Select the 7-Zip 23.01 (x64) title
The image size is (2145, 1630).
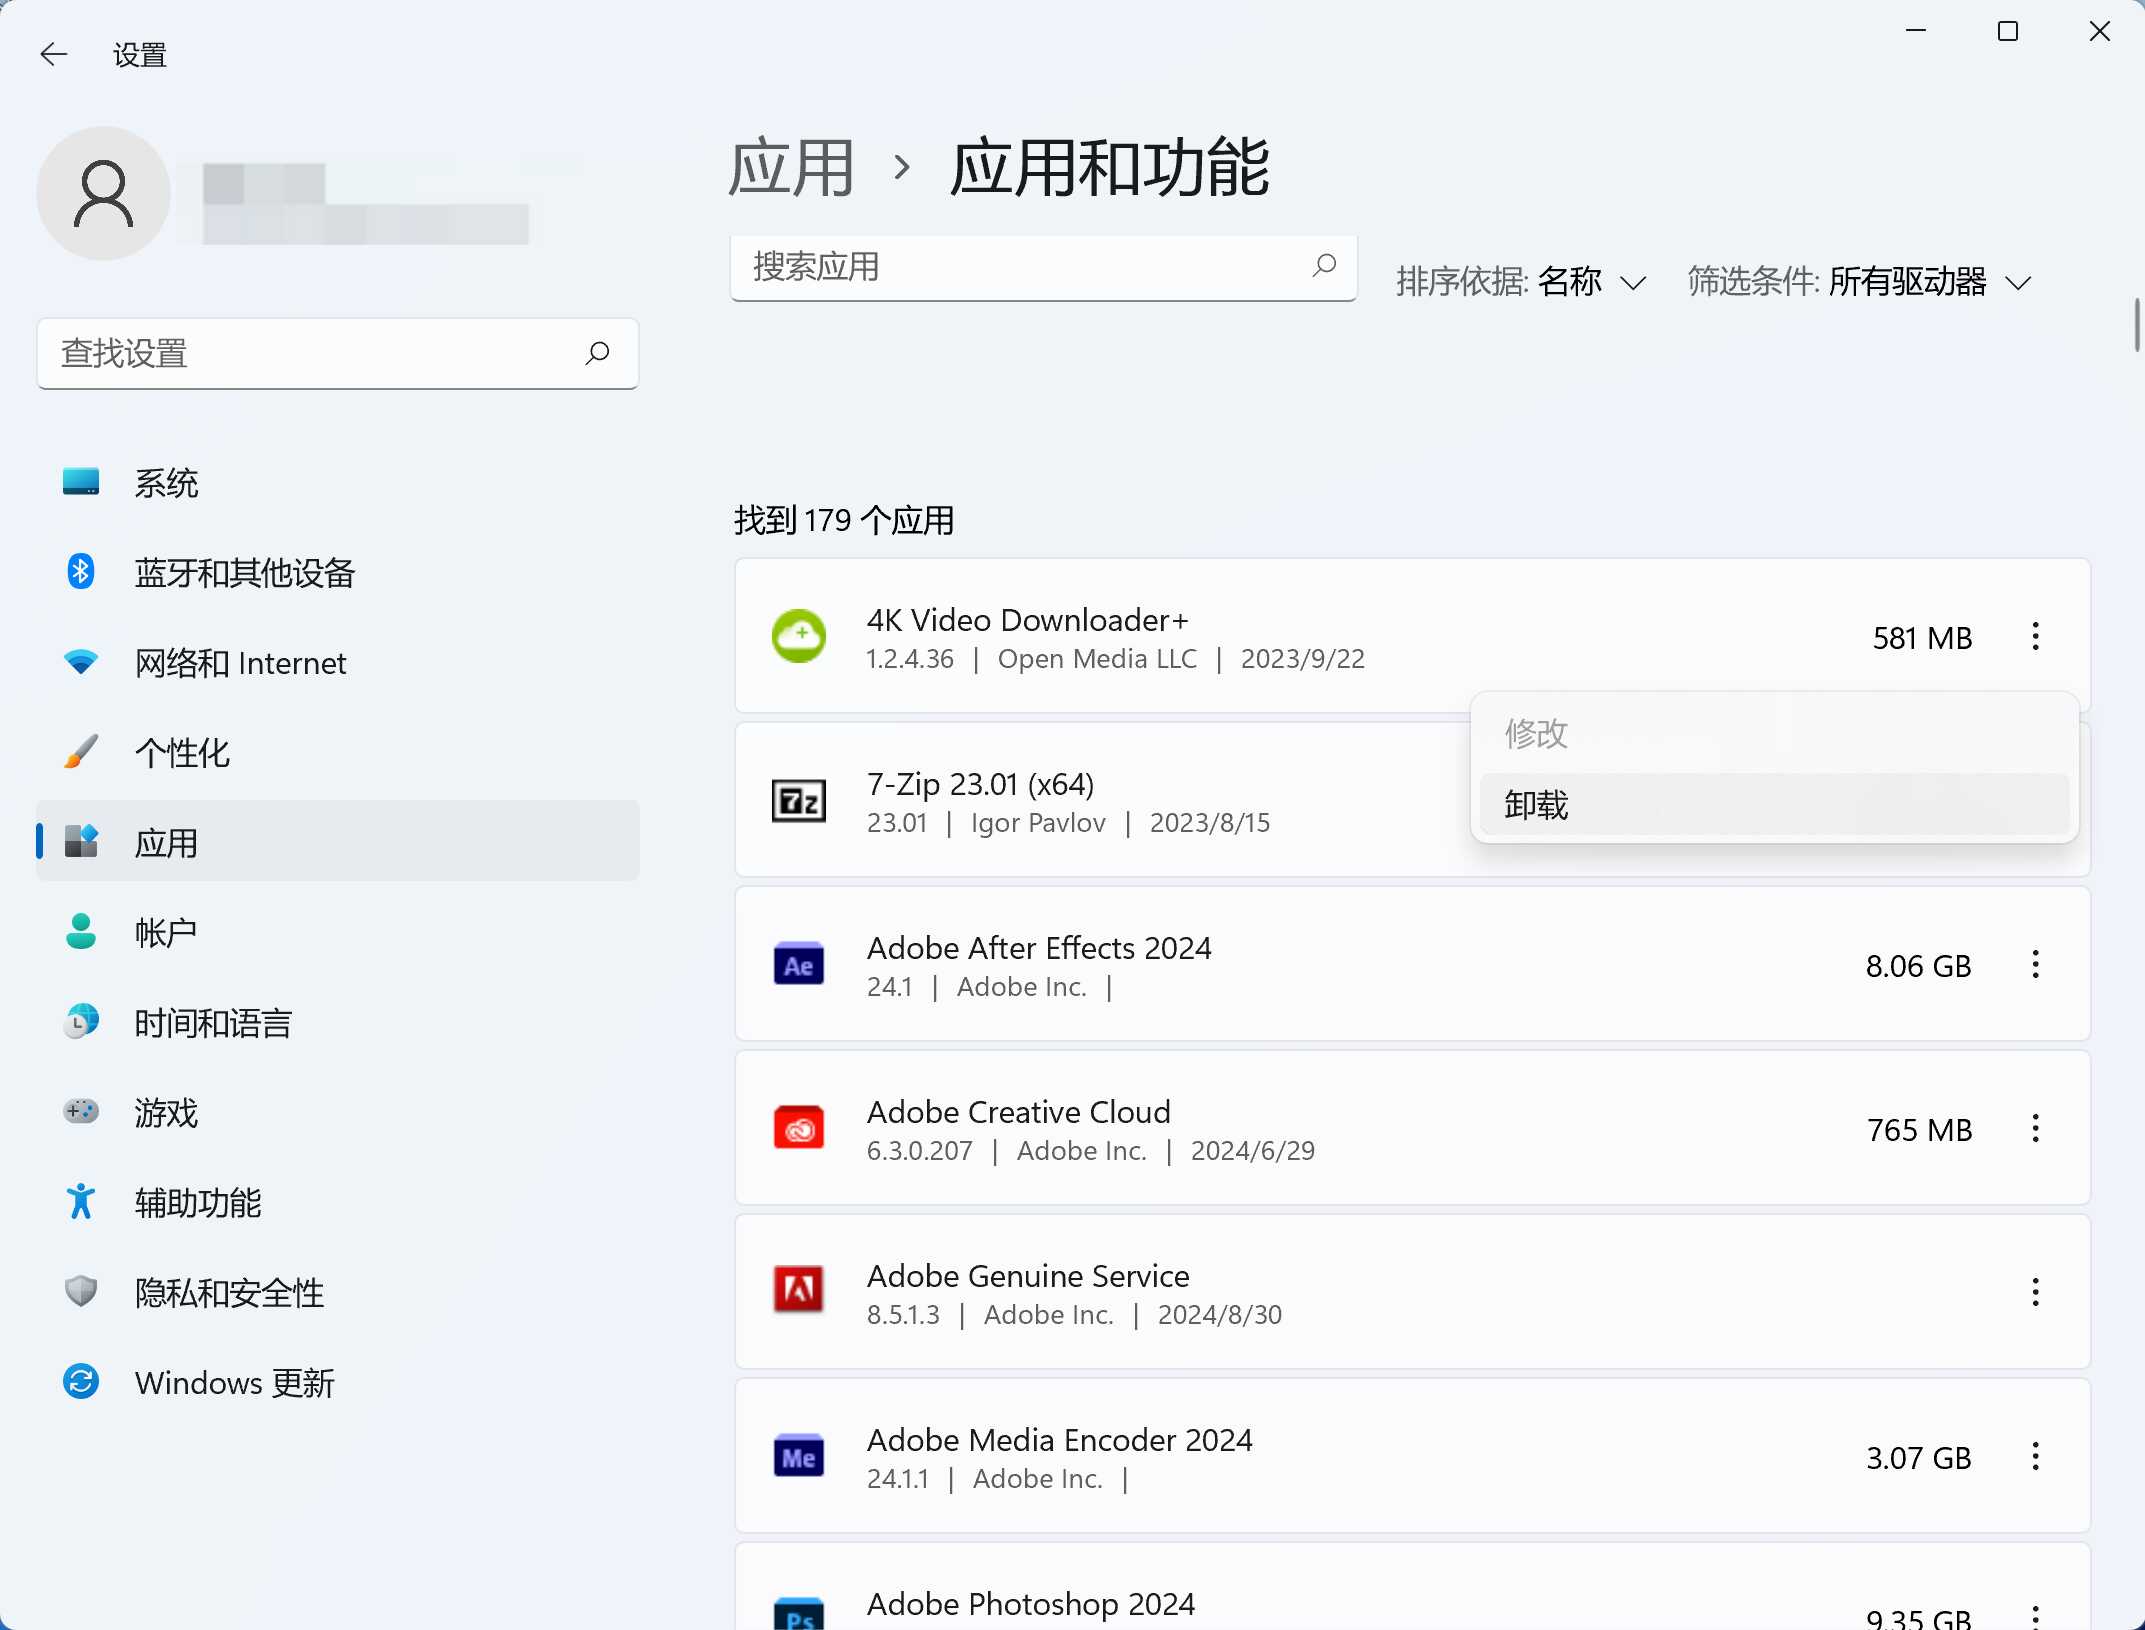tap(980, 784)
